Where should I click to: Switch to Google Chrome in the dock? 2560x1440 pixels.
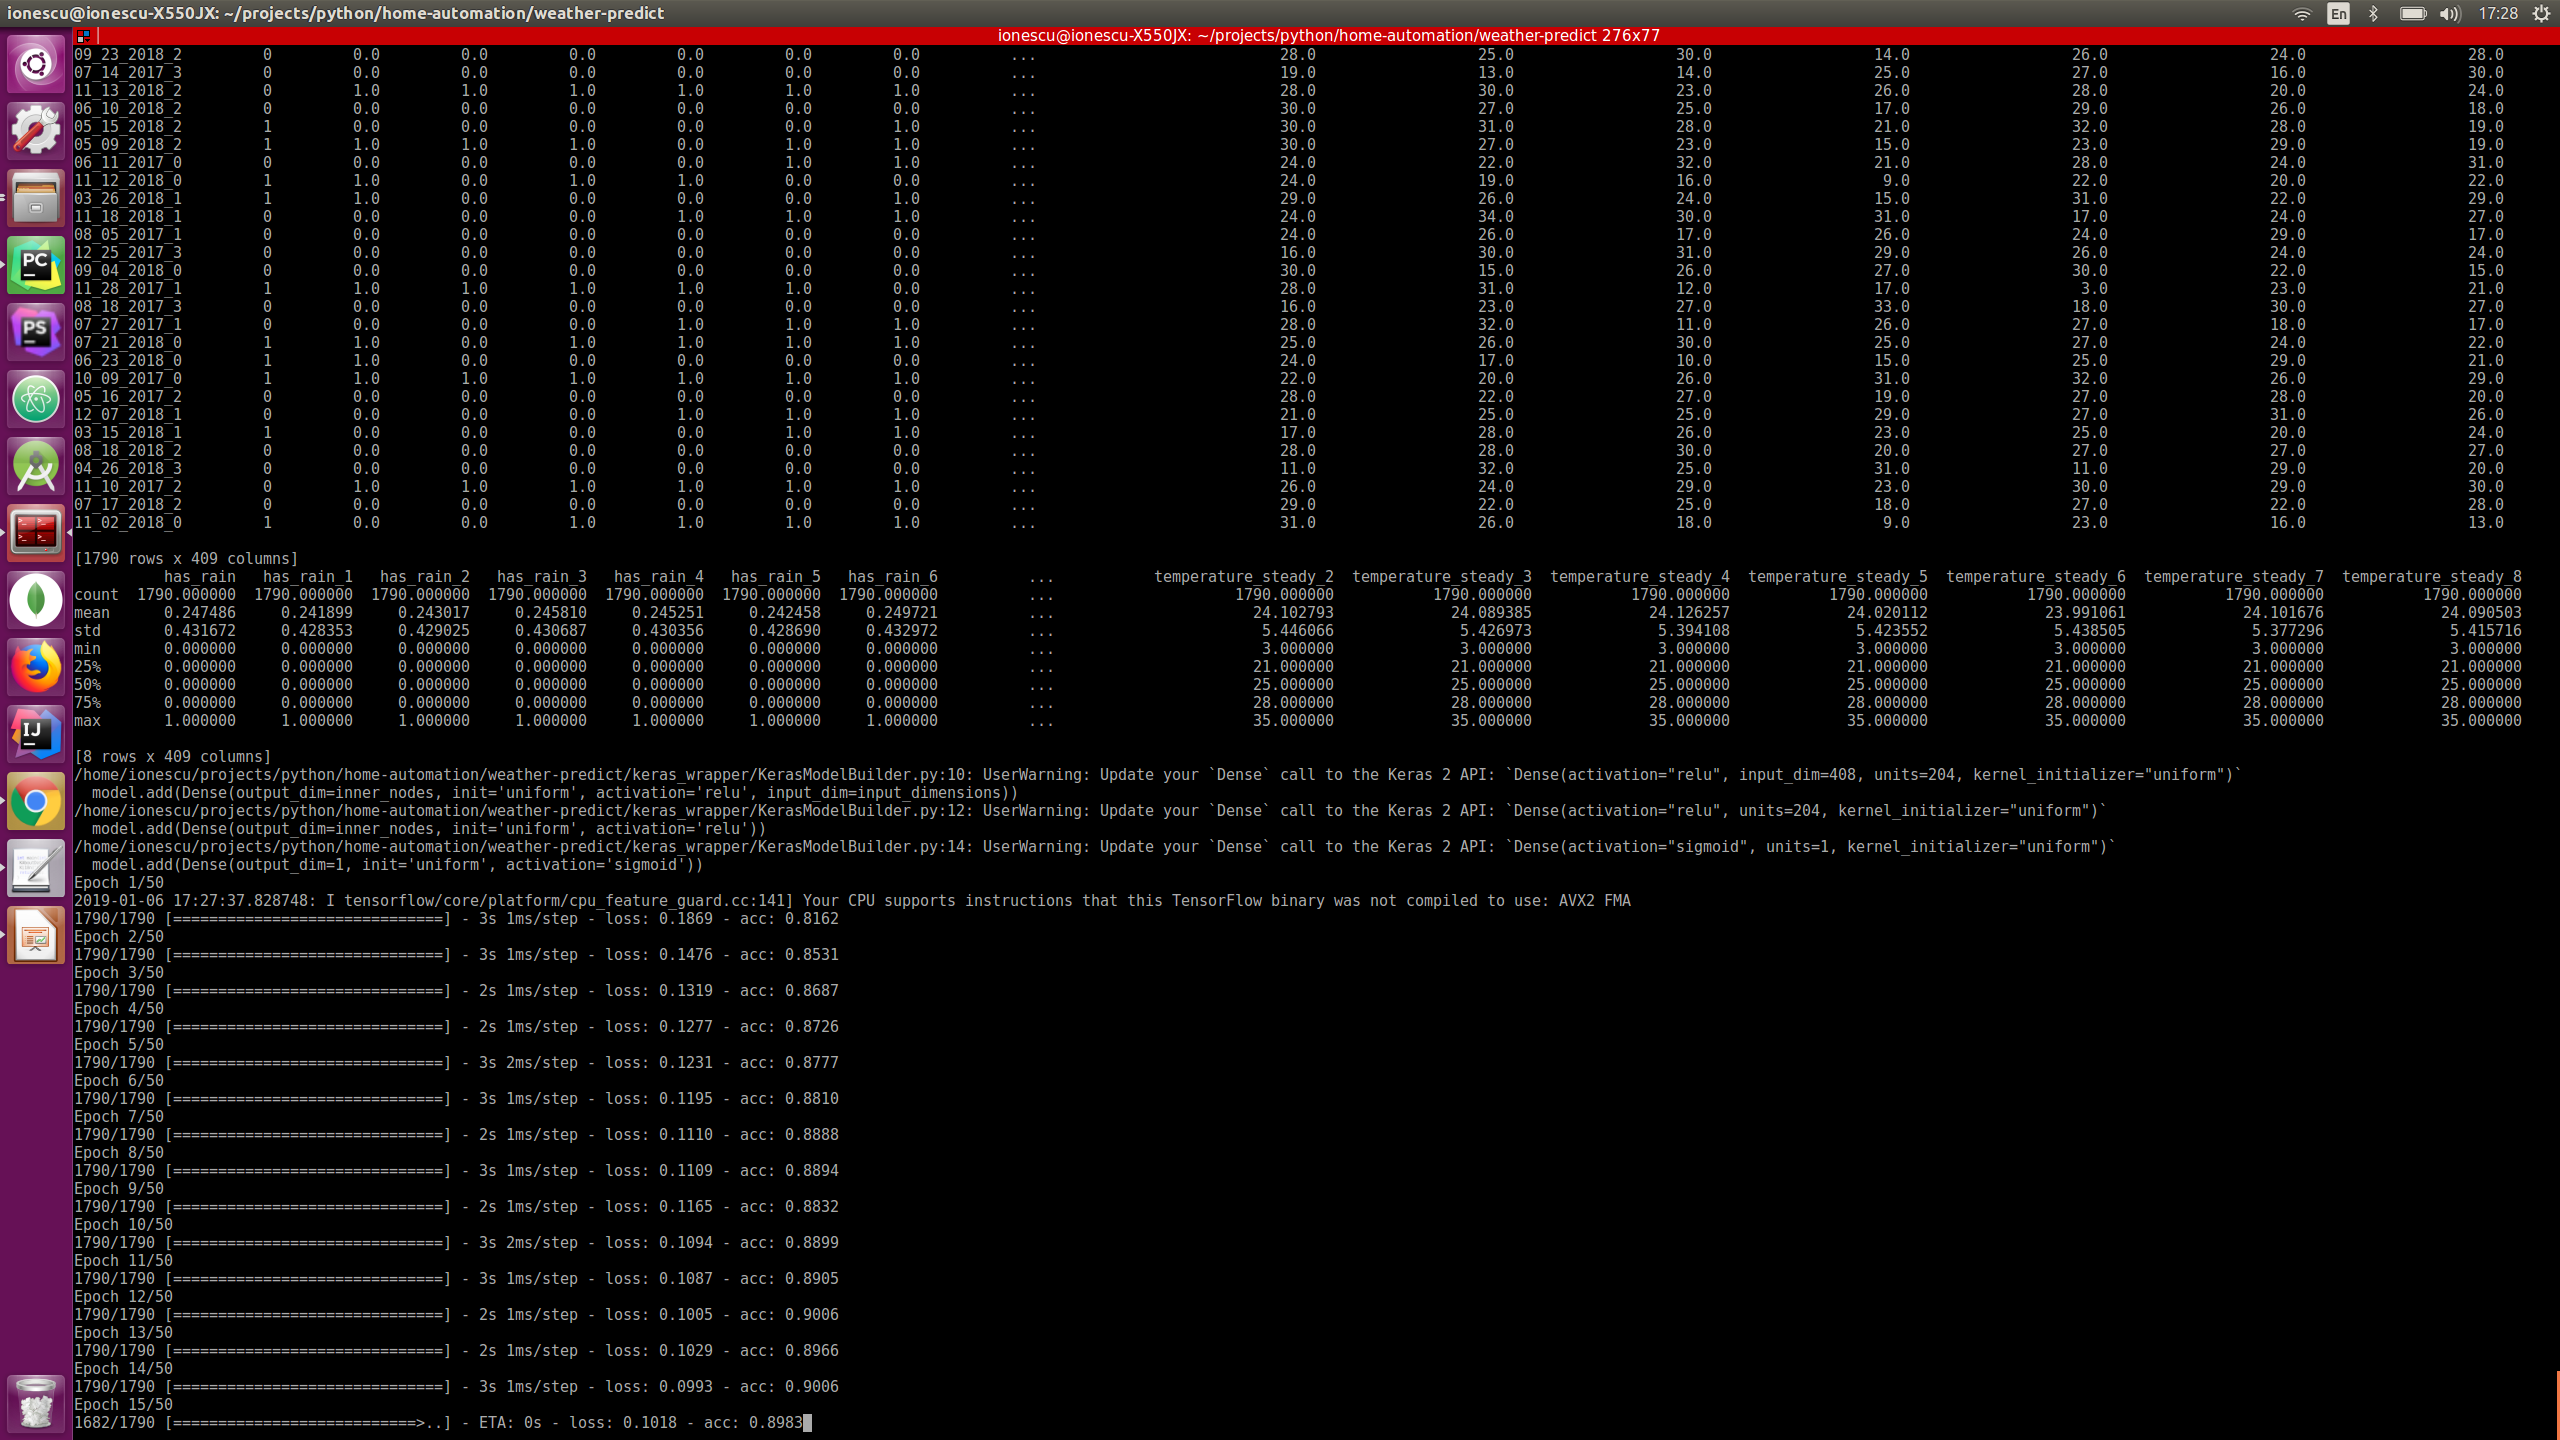(36, 801)
